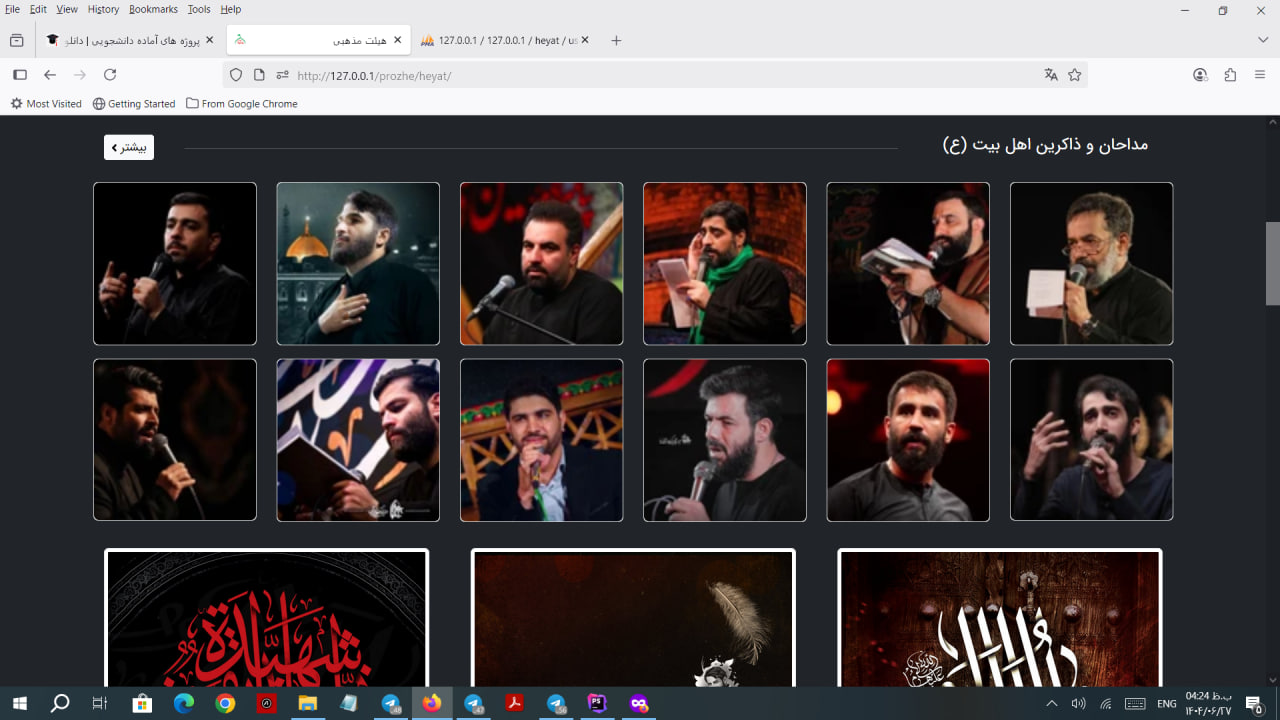Expand the list all tabs chevron

pos(1263,40)
